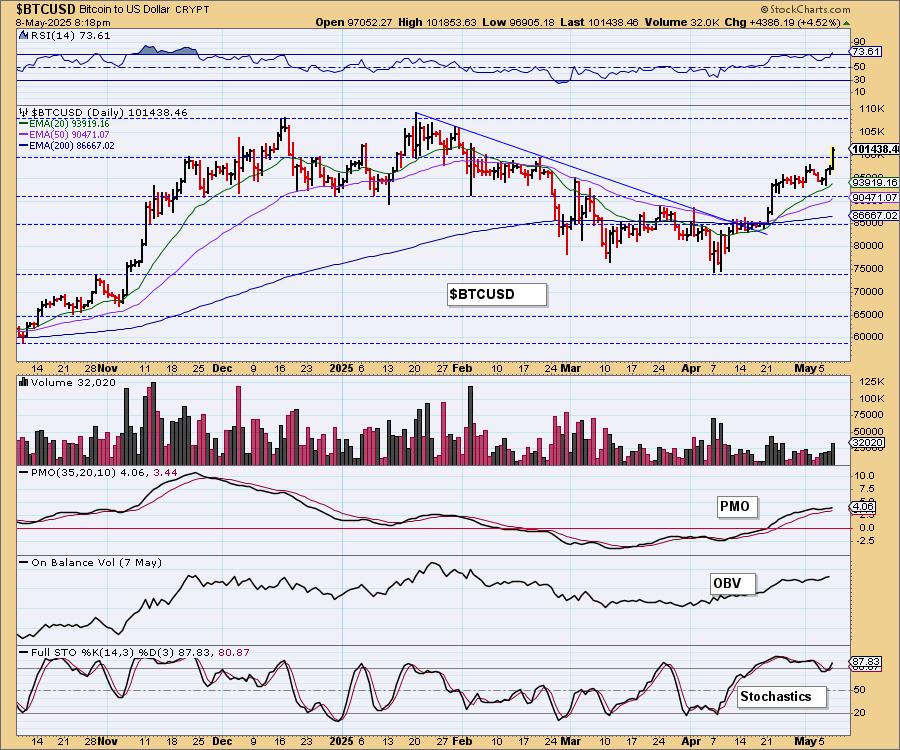900x750 pixels.
Task: Click the 101438.46 last price tag on the right axis
Action: pos(875,149)
